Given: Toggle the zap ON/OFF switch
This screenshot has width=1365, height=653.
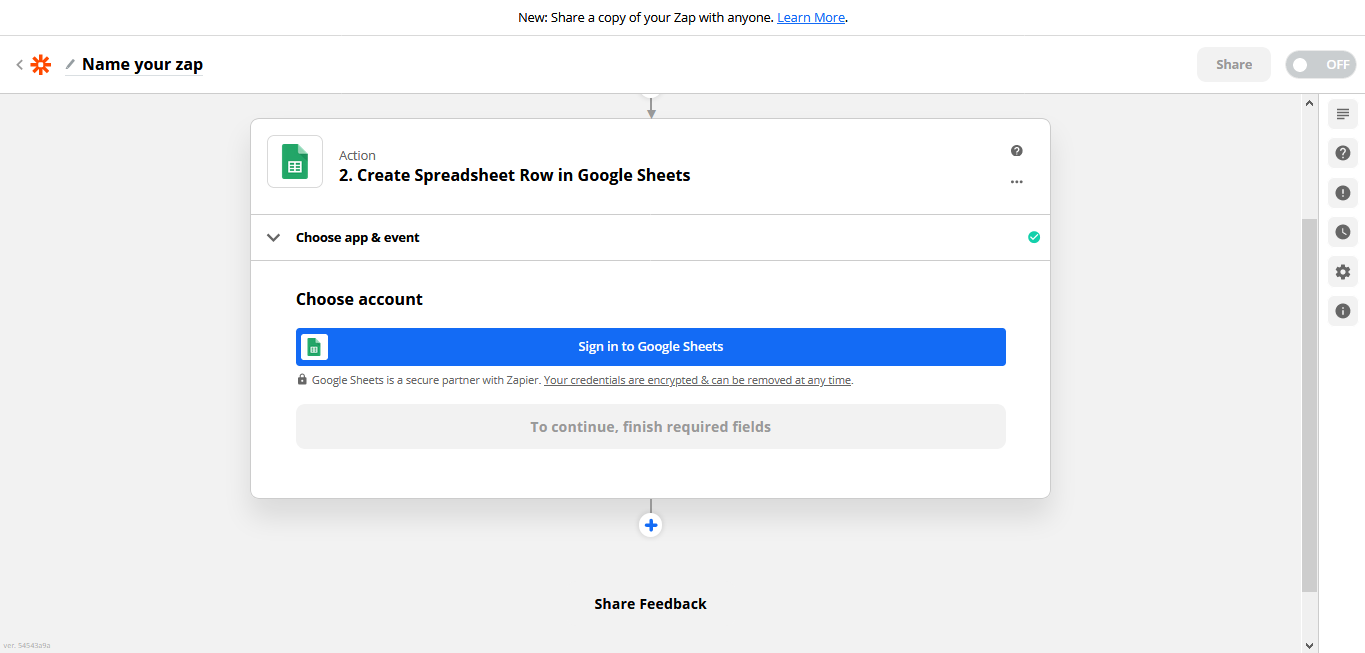Looking at the screenshot, I should (x=1319, y=65).
